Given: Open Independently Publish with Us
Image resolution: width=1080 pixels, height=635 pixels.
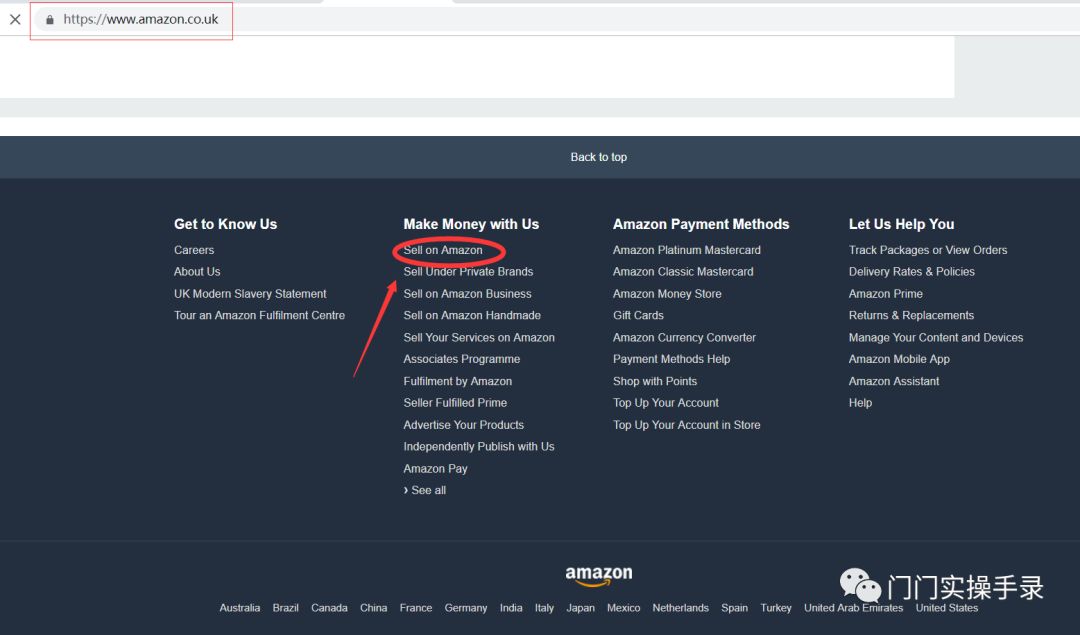Looking at the screenshot, I should (479, 446).
